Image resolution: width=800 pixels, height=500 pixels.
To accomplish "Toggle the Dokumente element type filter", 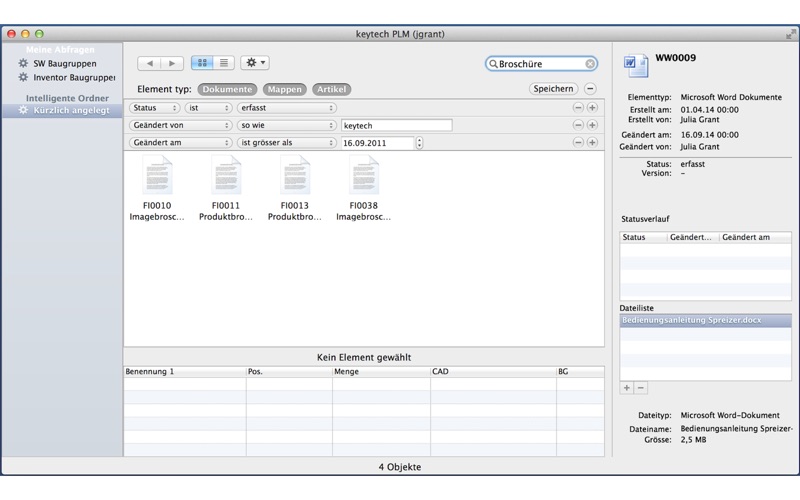I will pyautogui.click(x=227, y=89).
